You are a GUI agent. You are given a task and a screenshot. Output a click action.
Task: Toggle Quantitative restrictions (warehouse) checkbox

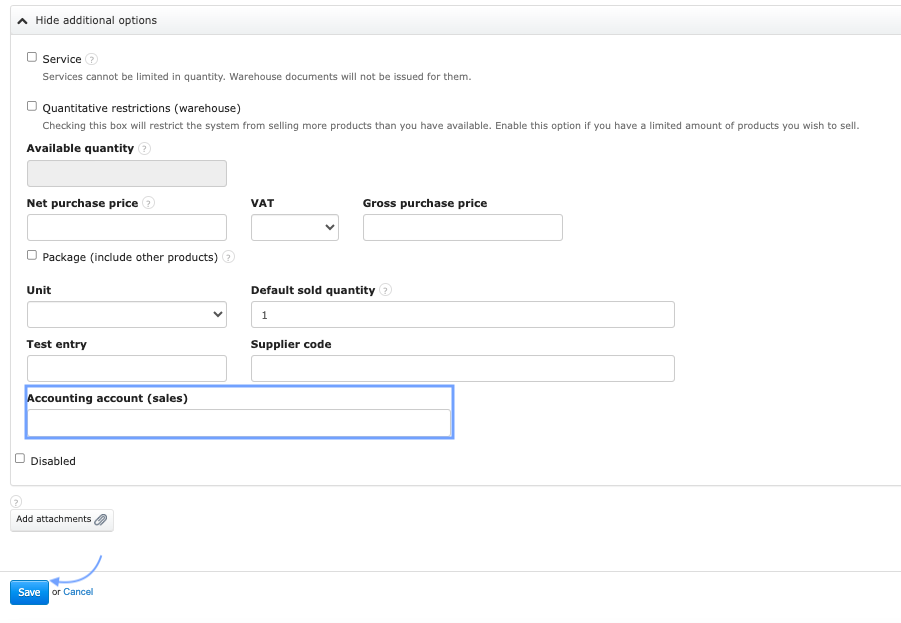tap(32, 106)
